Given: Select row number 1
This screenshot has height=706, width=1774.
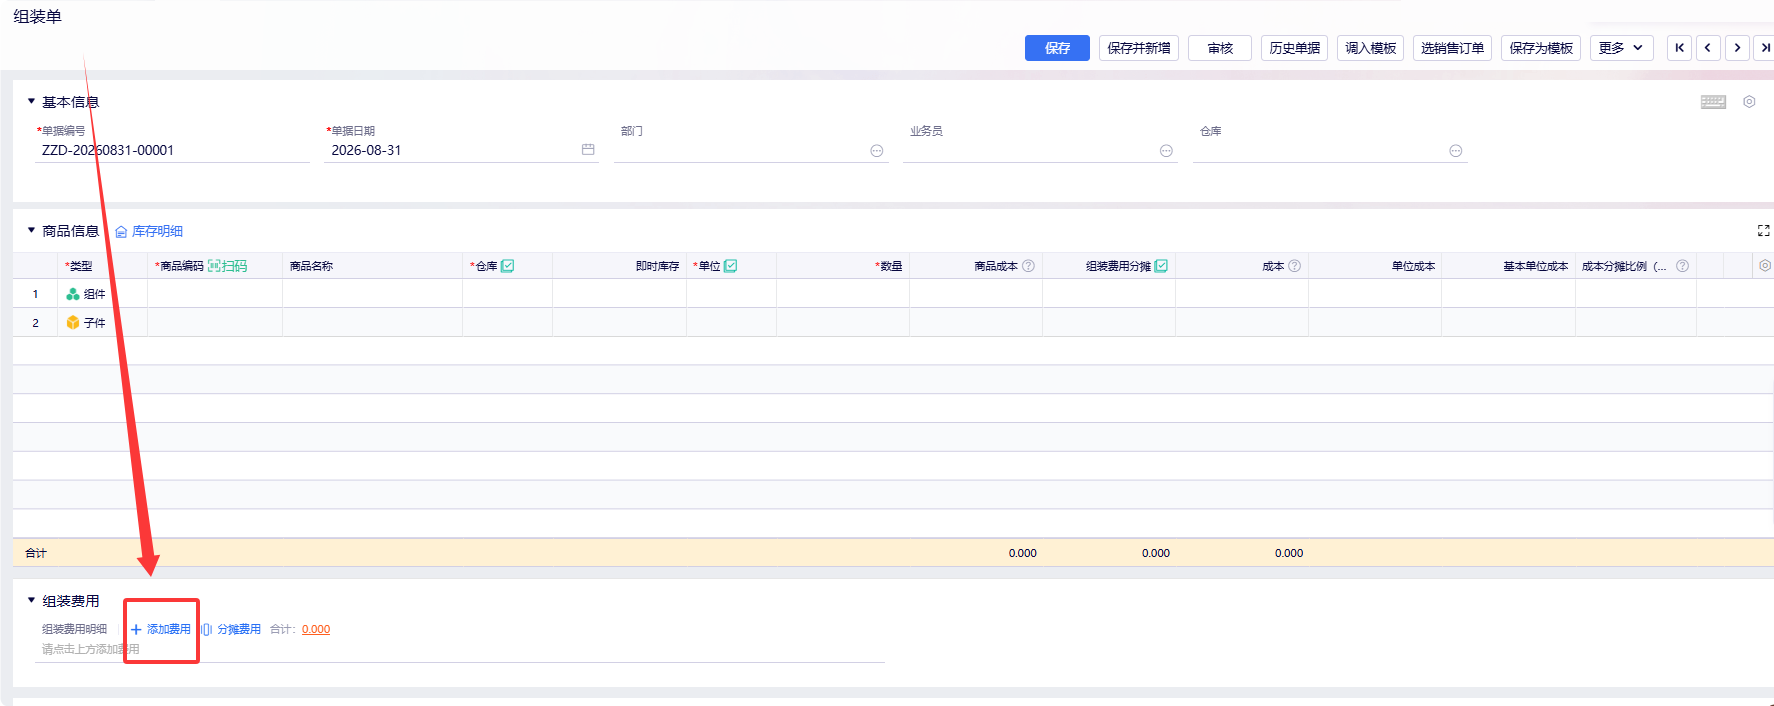Looking at the screenshot, I should tap(35, 294).
